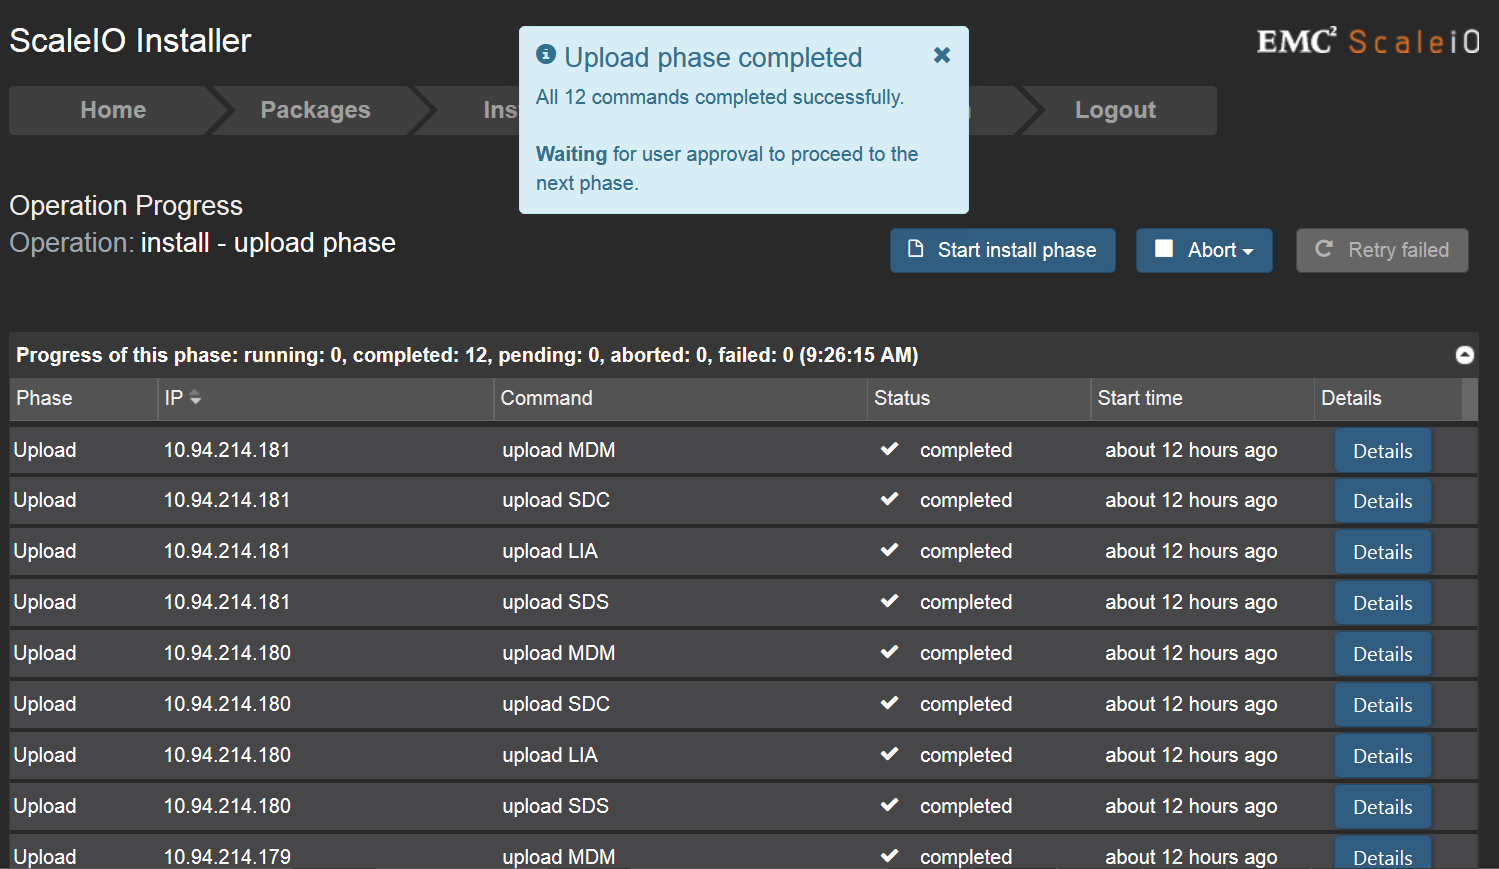Image resolution: width=1499 pixels, height=869 pixels.
Task: Open the Packages tab
Action: pos(315,110)
